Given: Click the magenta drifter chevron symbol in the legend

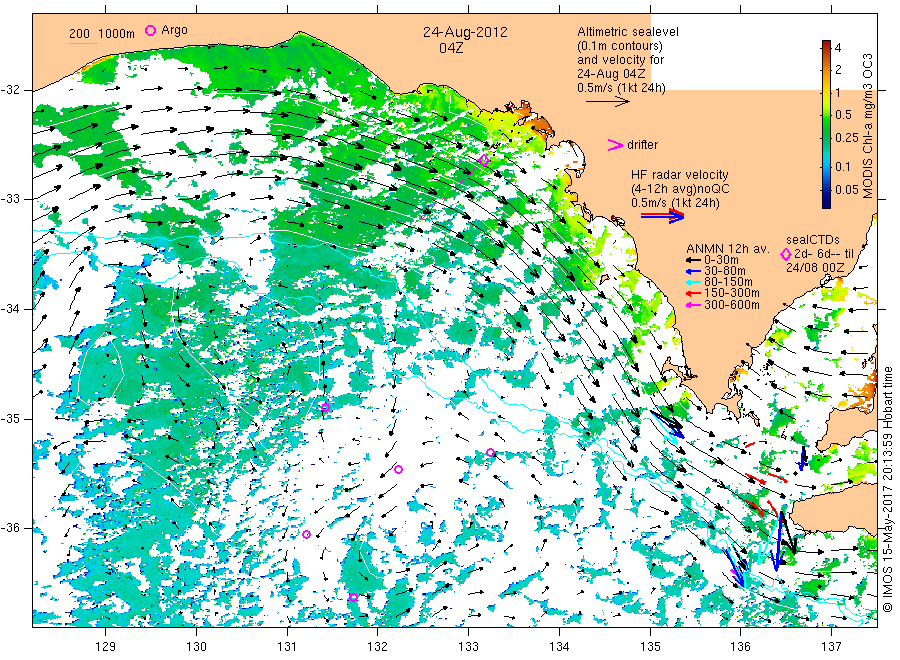Looking at the screenshot, I should click(615, 145).
